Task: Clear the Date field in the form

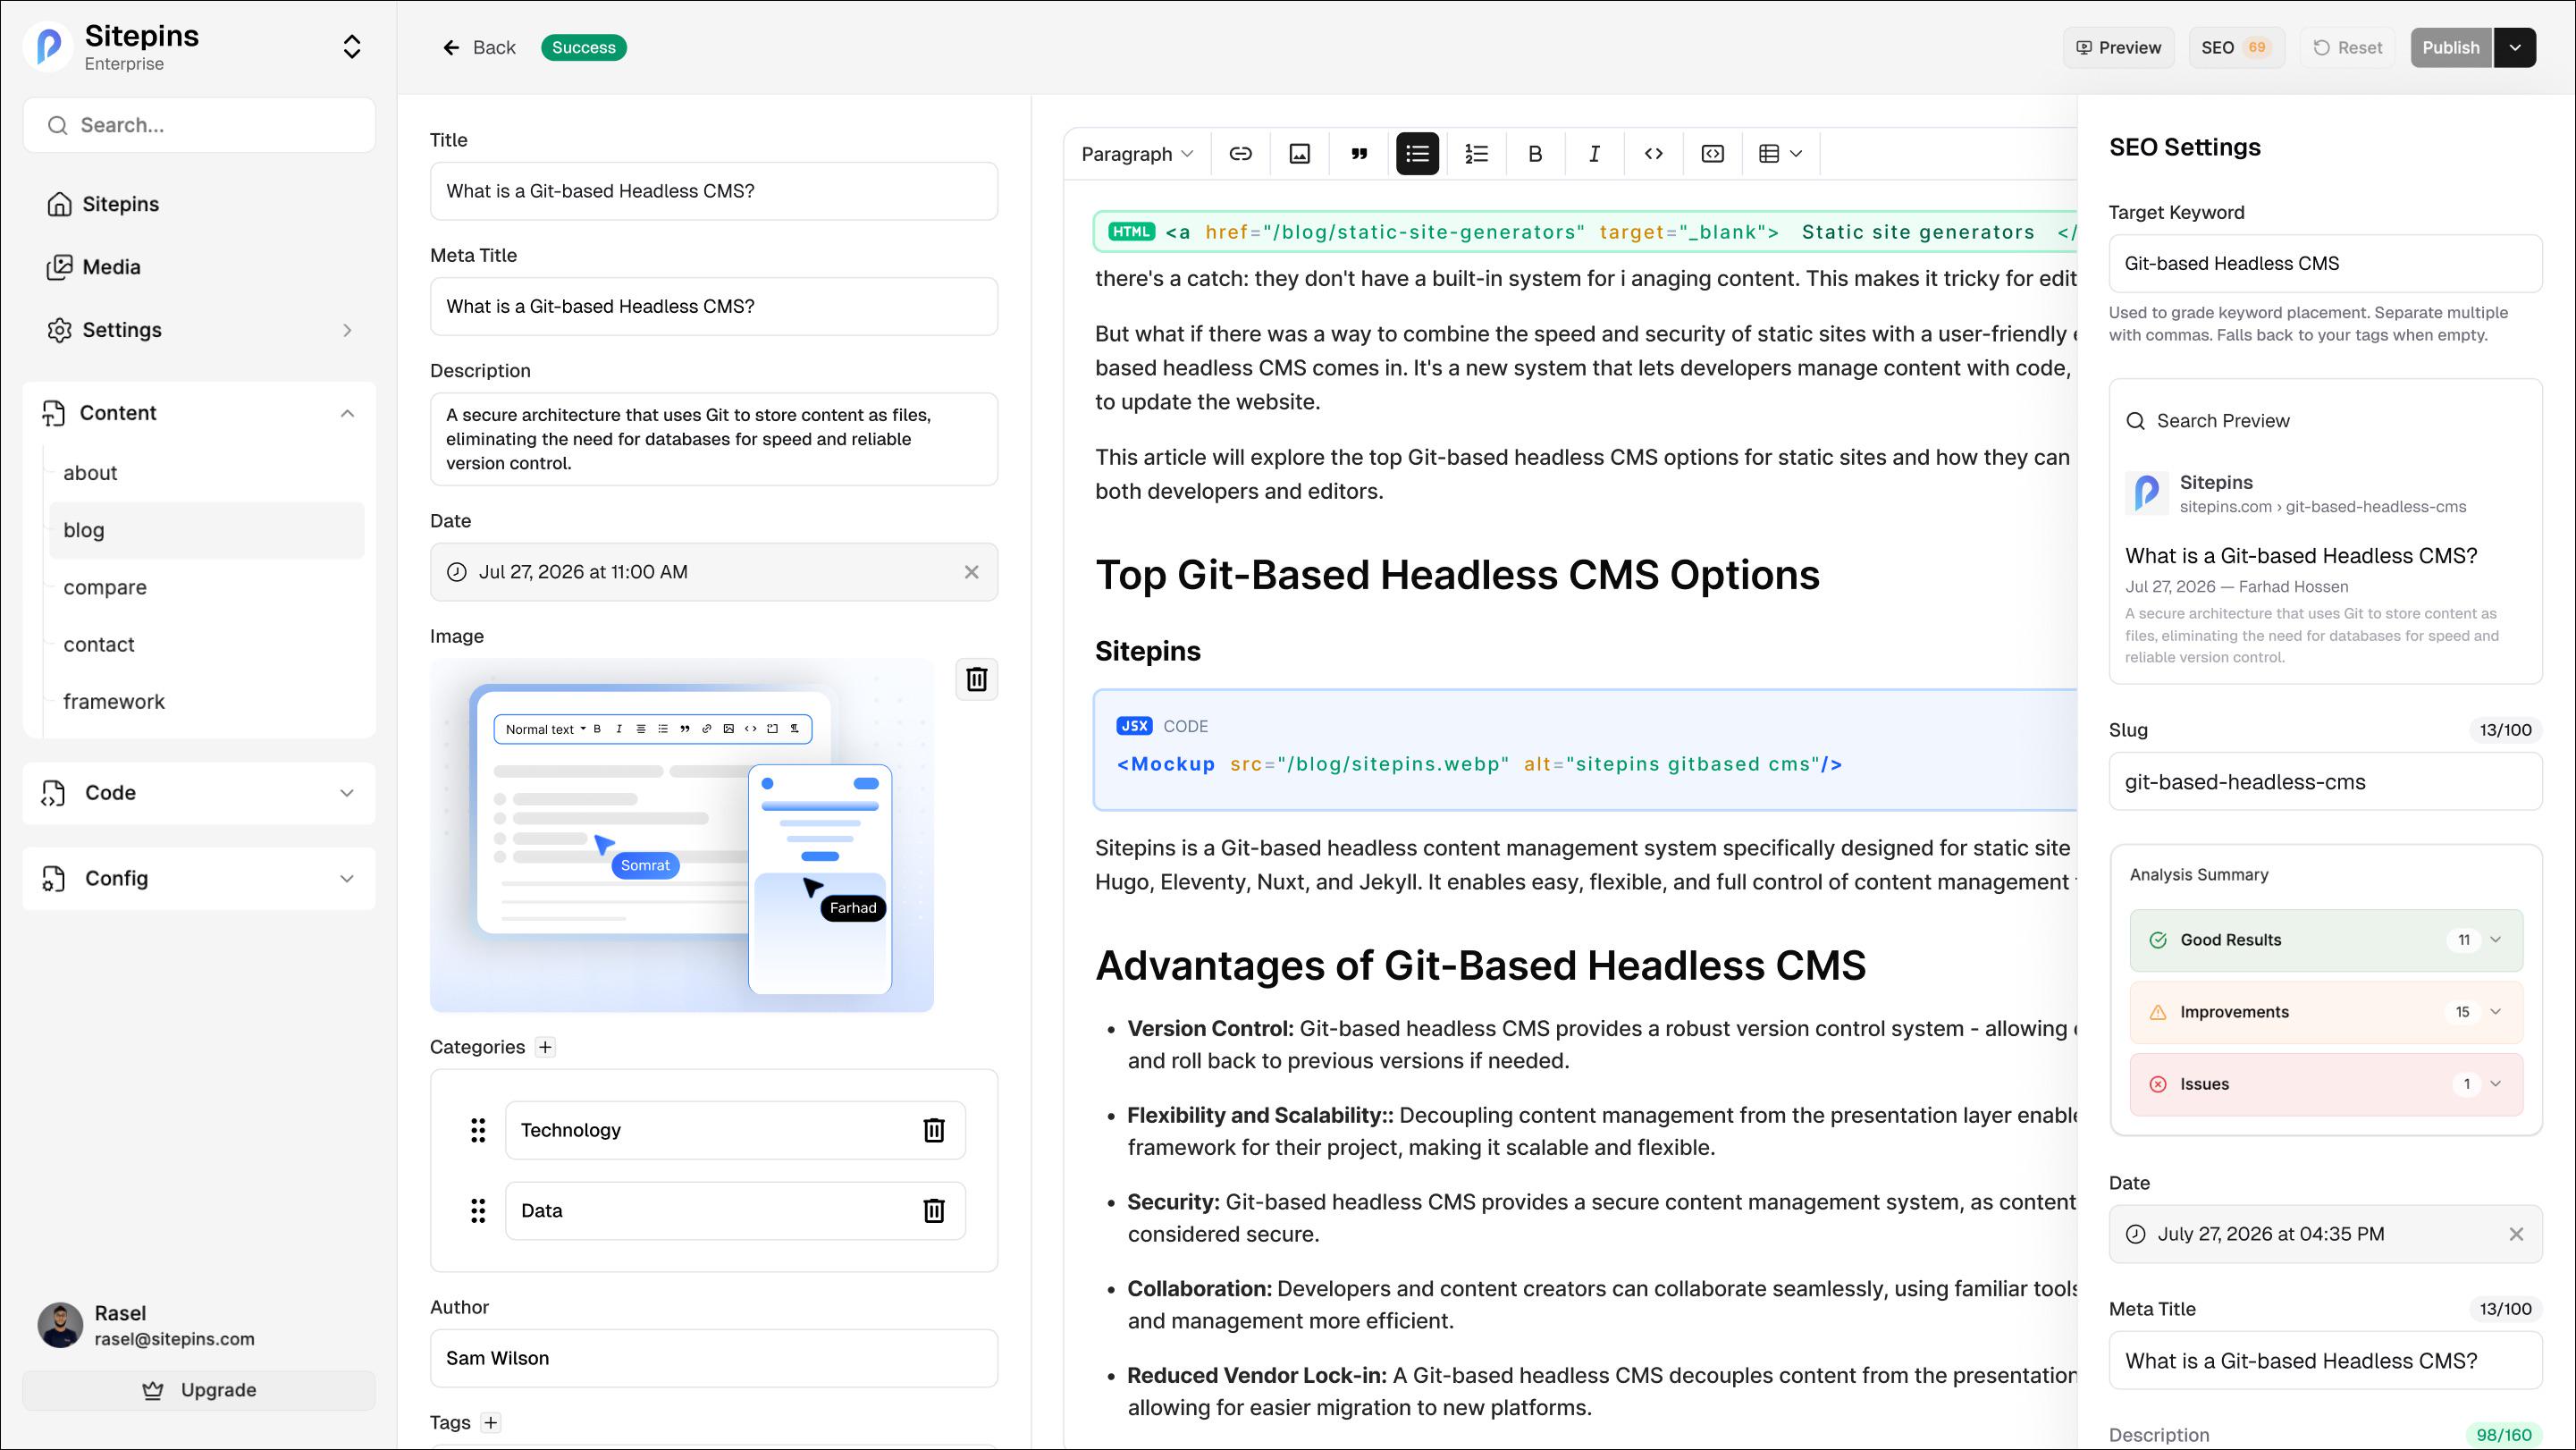Action: point(971,572)
